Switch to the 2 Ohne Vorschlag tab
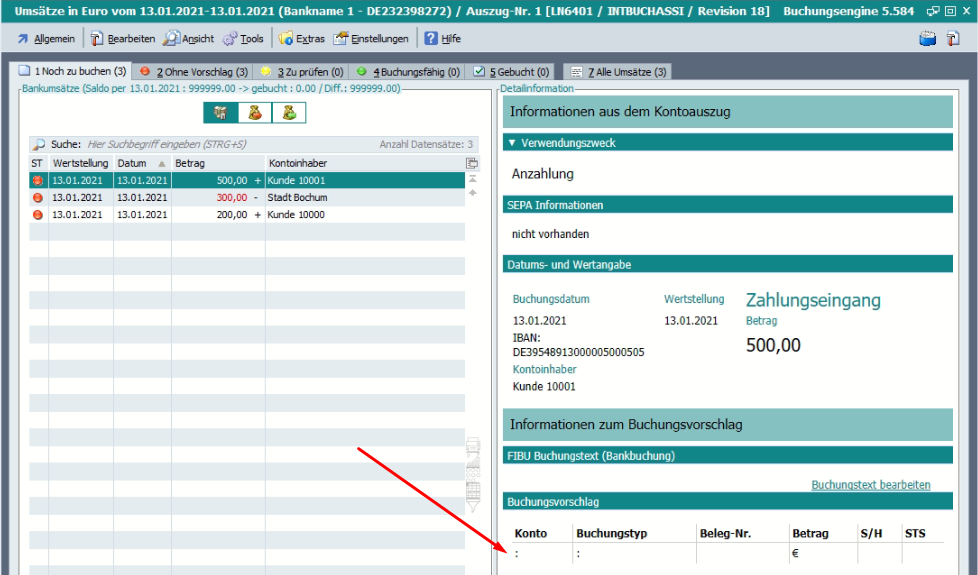 (x=193, y=72)
